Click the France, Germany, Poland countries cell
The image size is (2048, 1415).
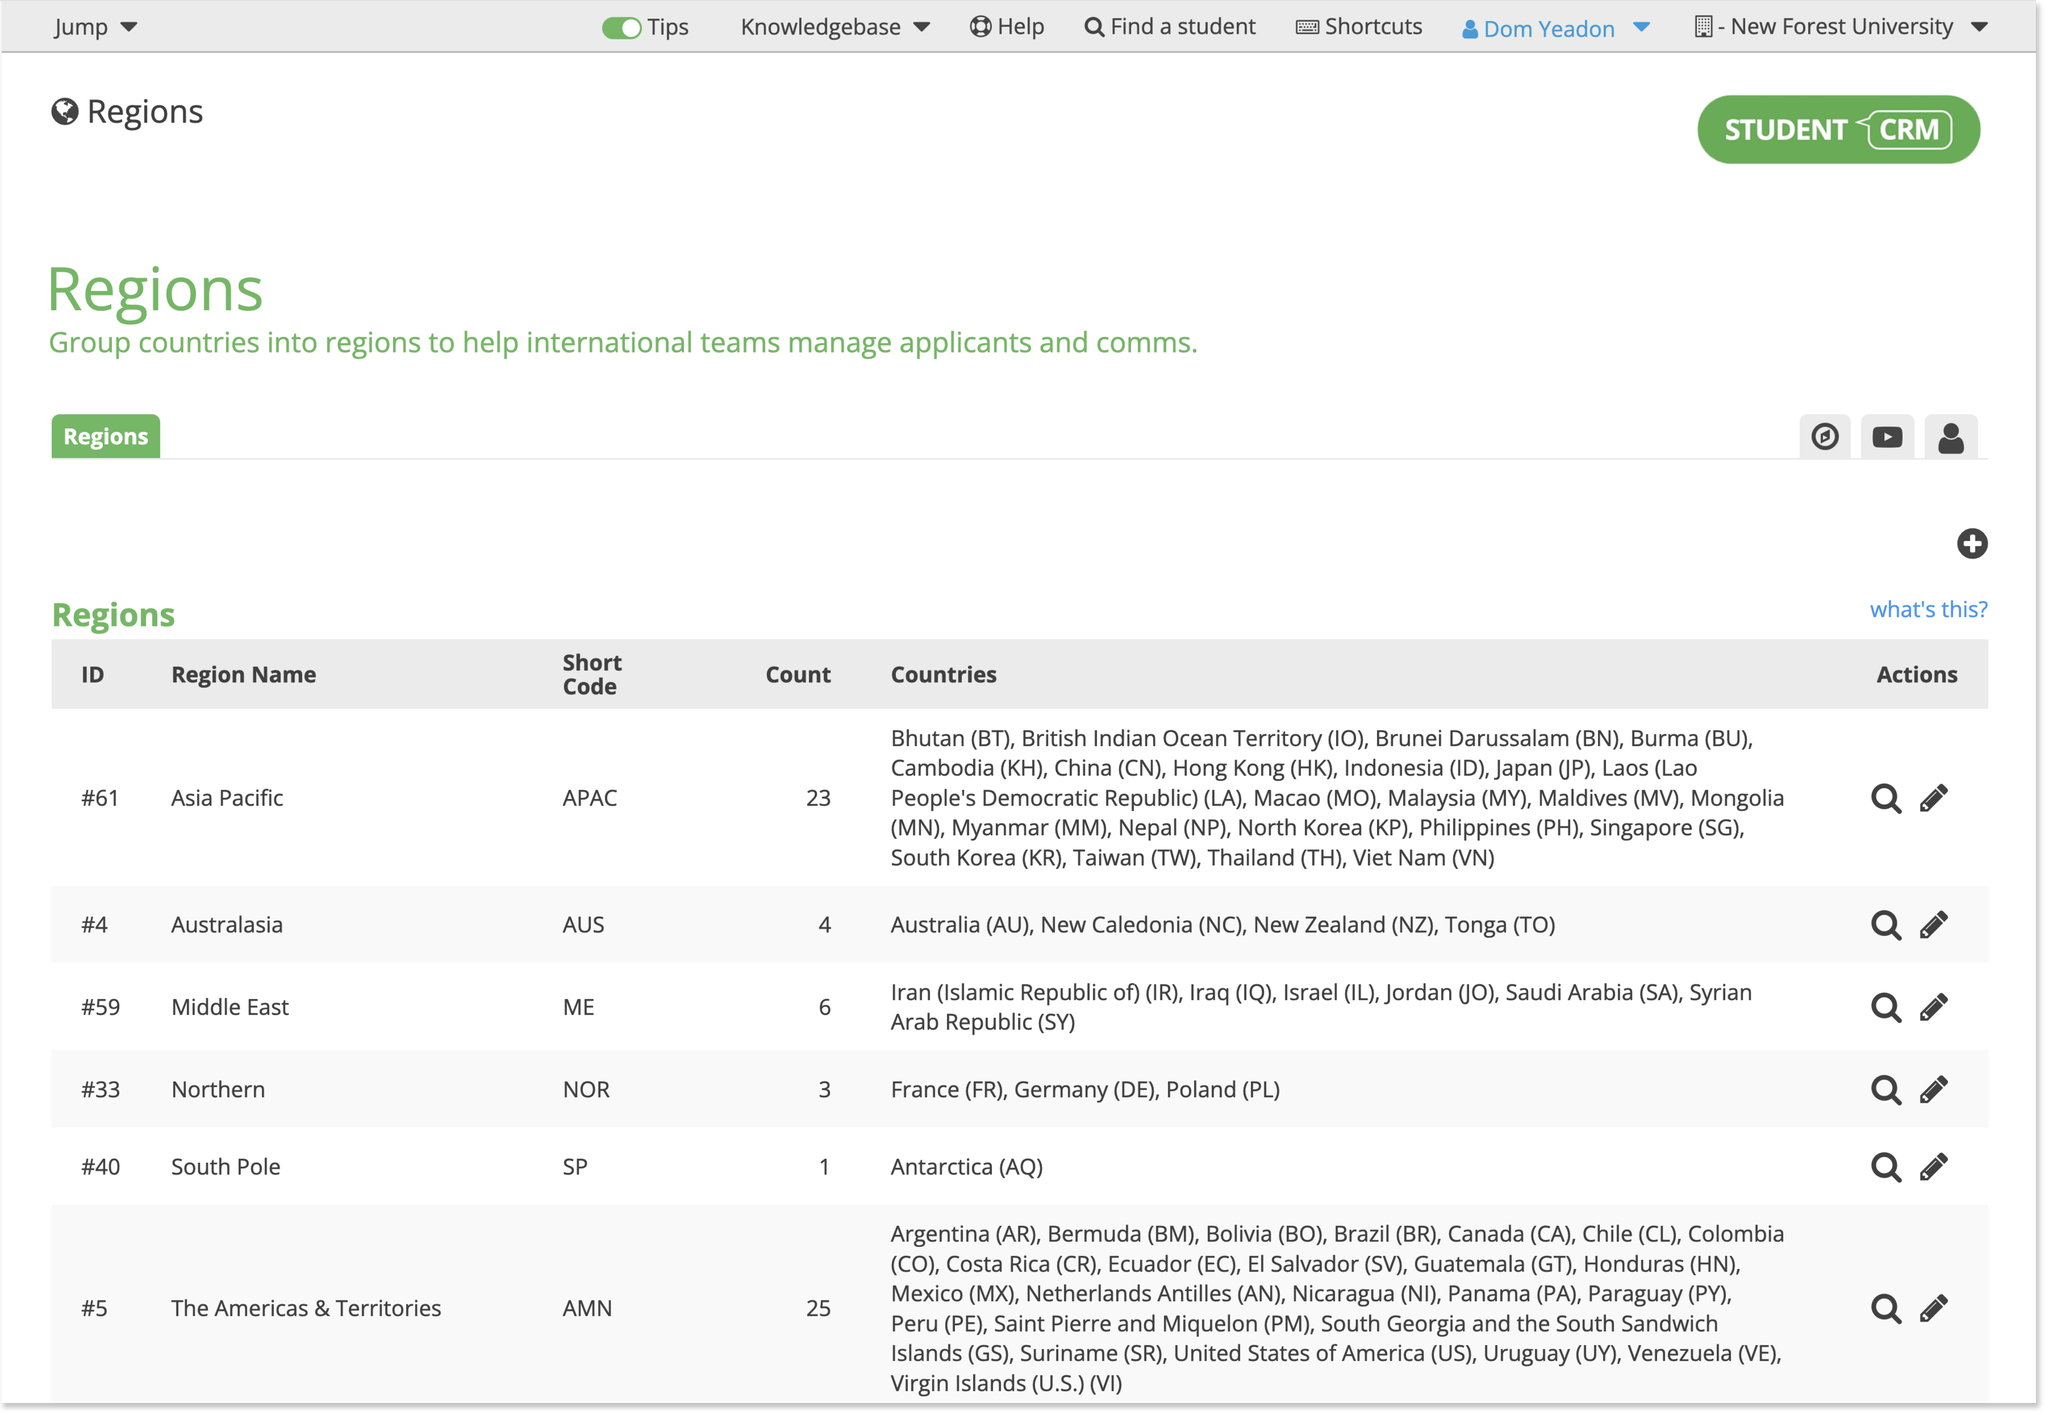[x=1085, y=1089]
